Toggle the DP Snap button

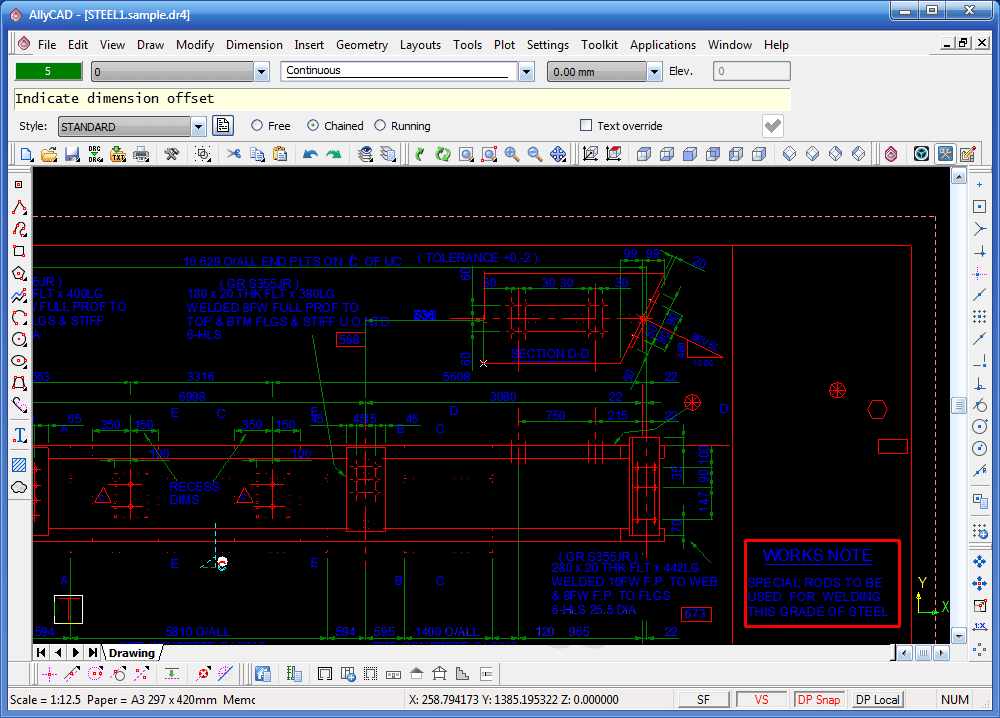click(x=819, y=699)
